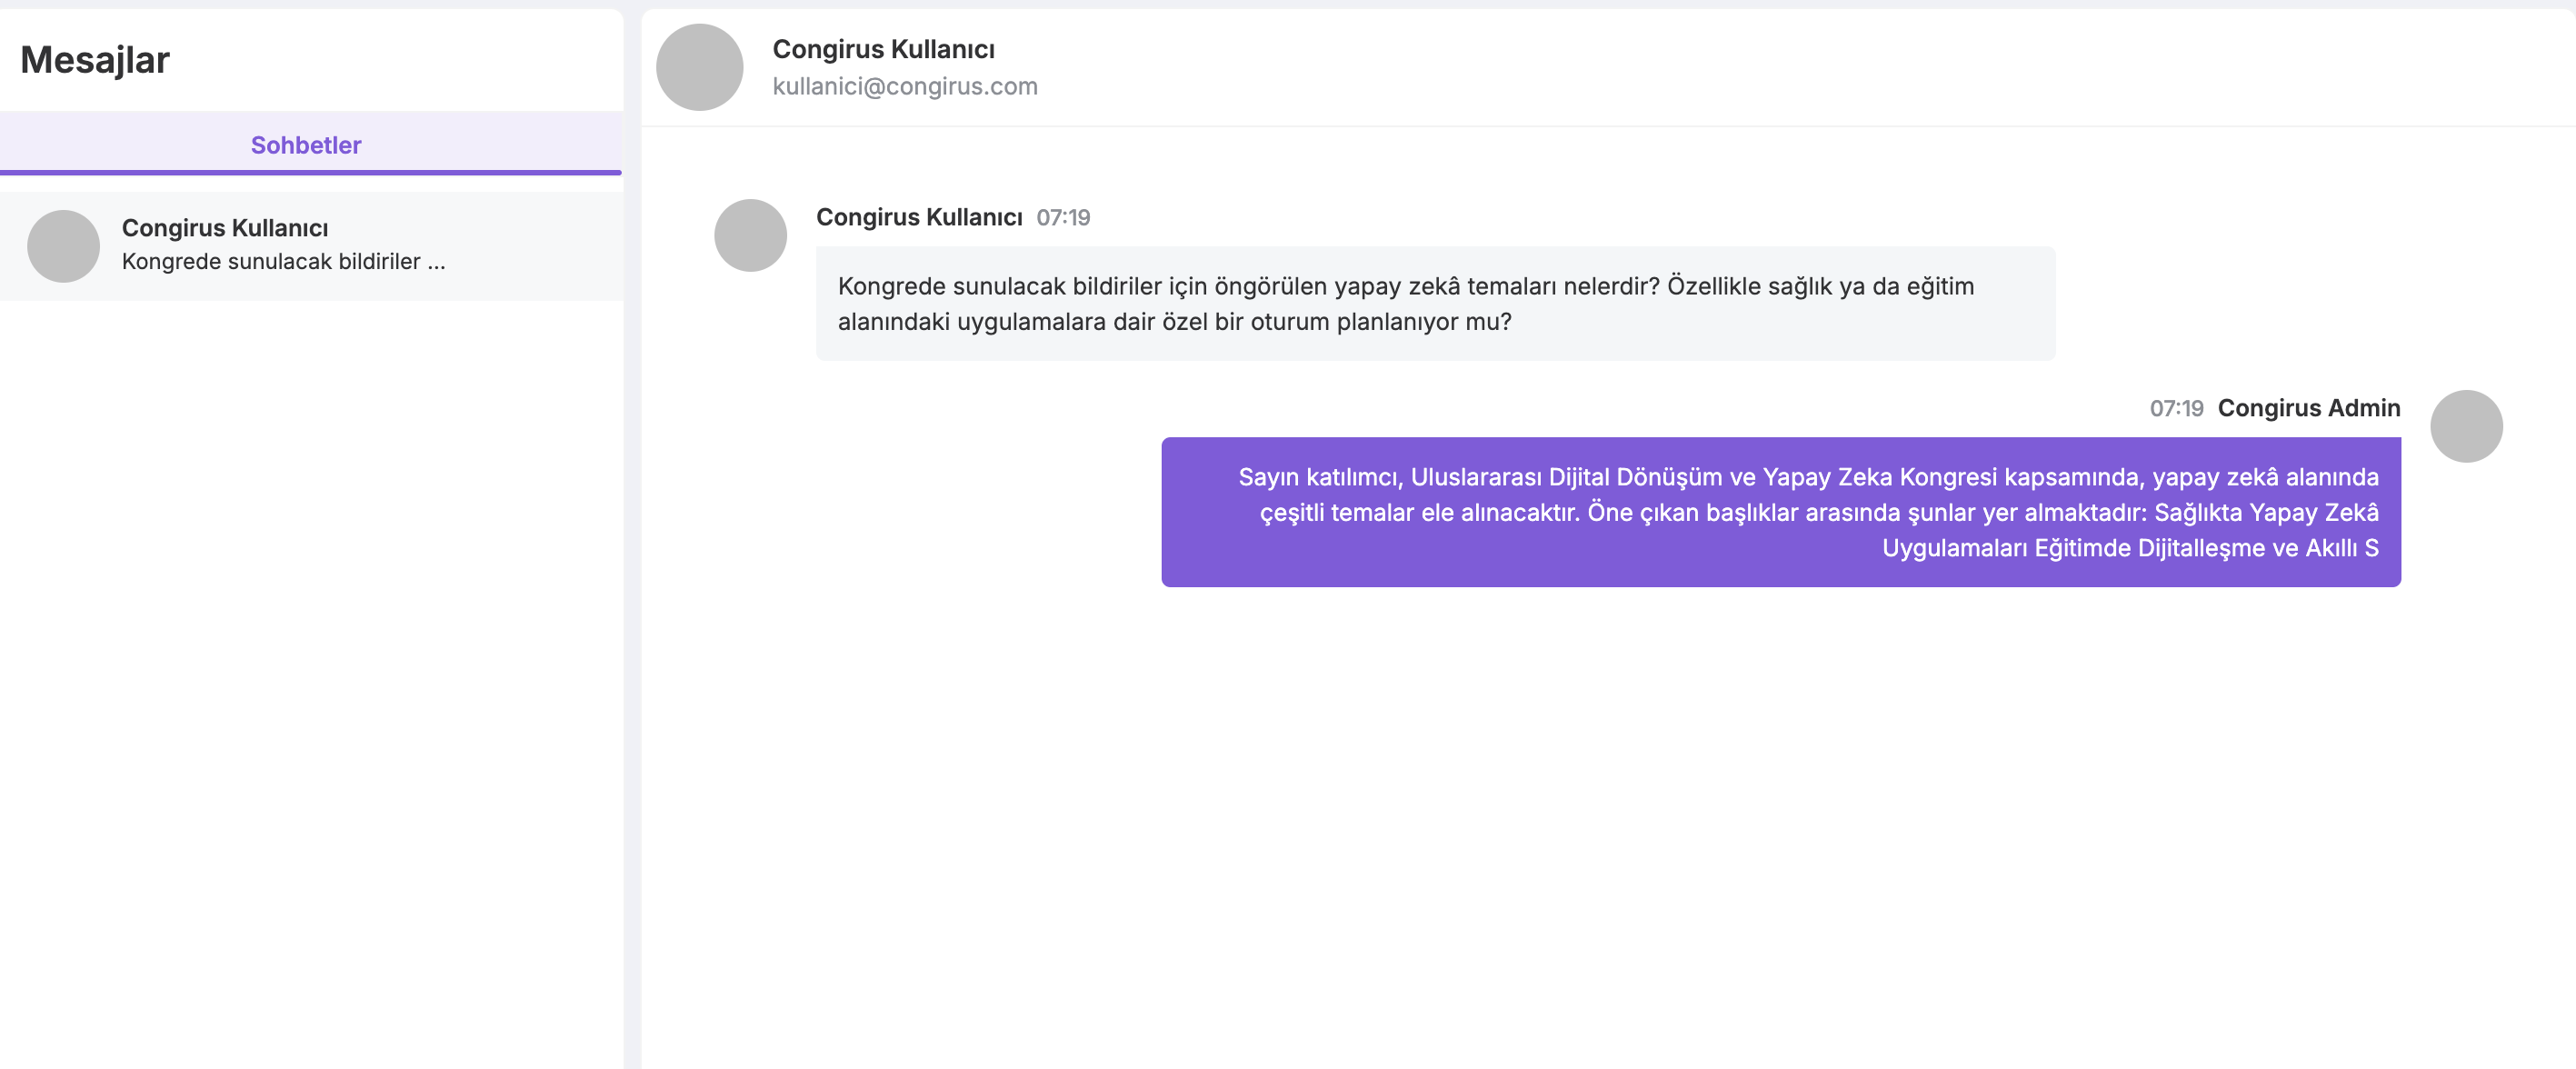Click the sender name above the gray message
Viewport: 2576px width, 1069px height.
coord(918,217)
